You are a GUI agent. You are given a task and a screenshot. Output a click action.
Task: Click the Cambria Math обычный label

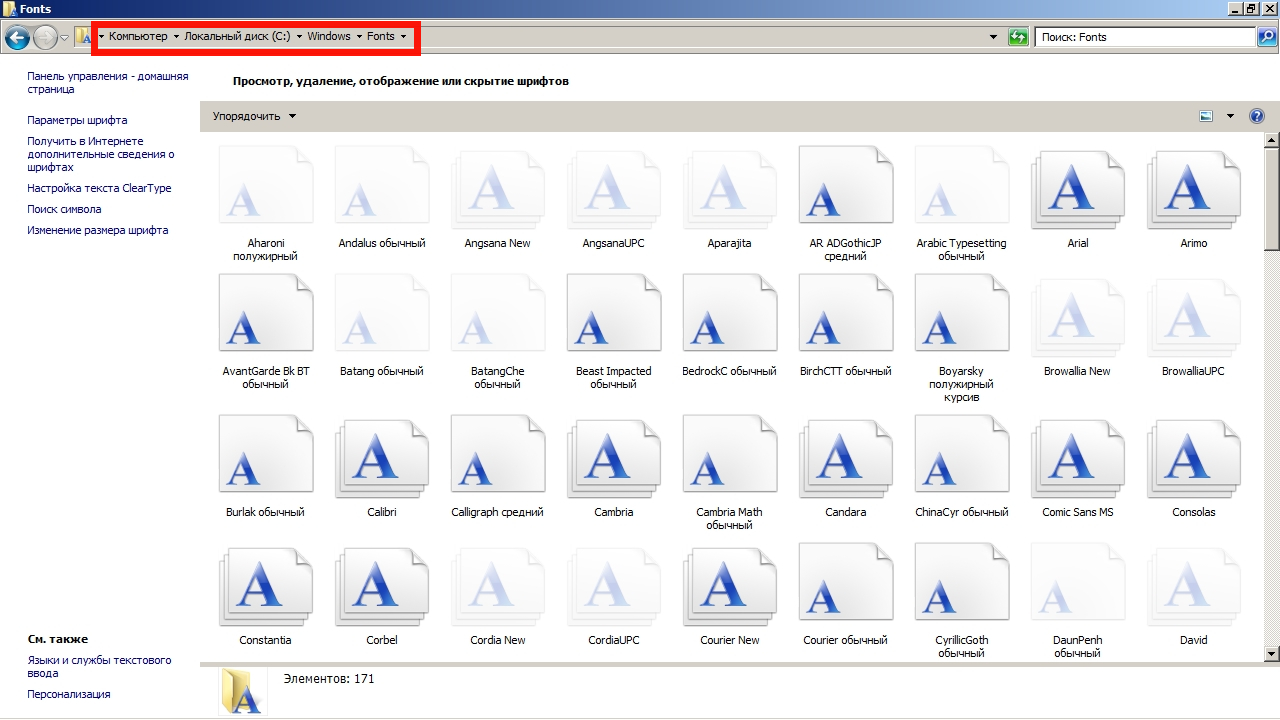point(729,518)
